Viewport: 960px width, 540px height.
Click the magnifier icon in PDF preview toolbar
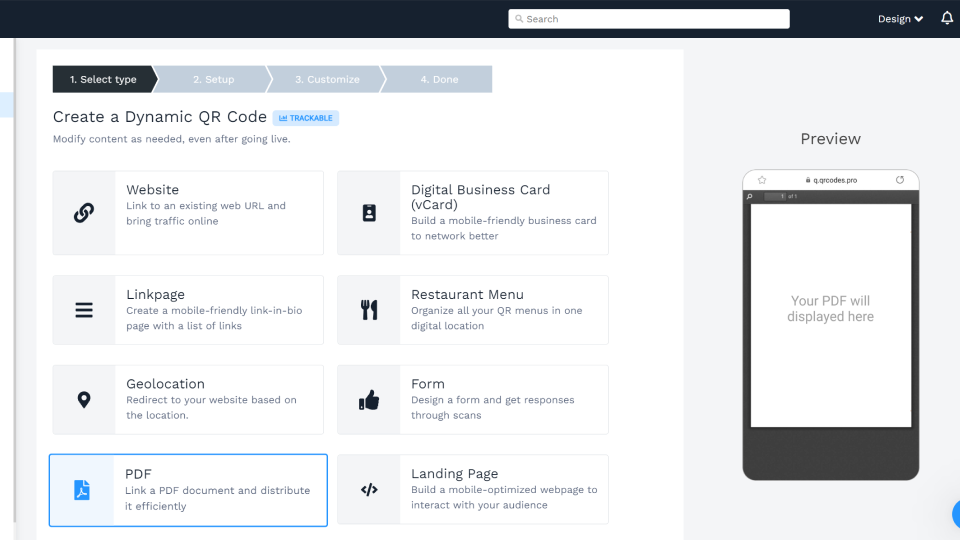tap(749, 197)
